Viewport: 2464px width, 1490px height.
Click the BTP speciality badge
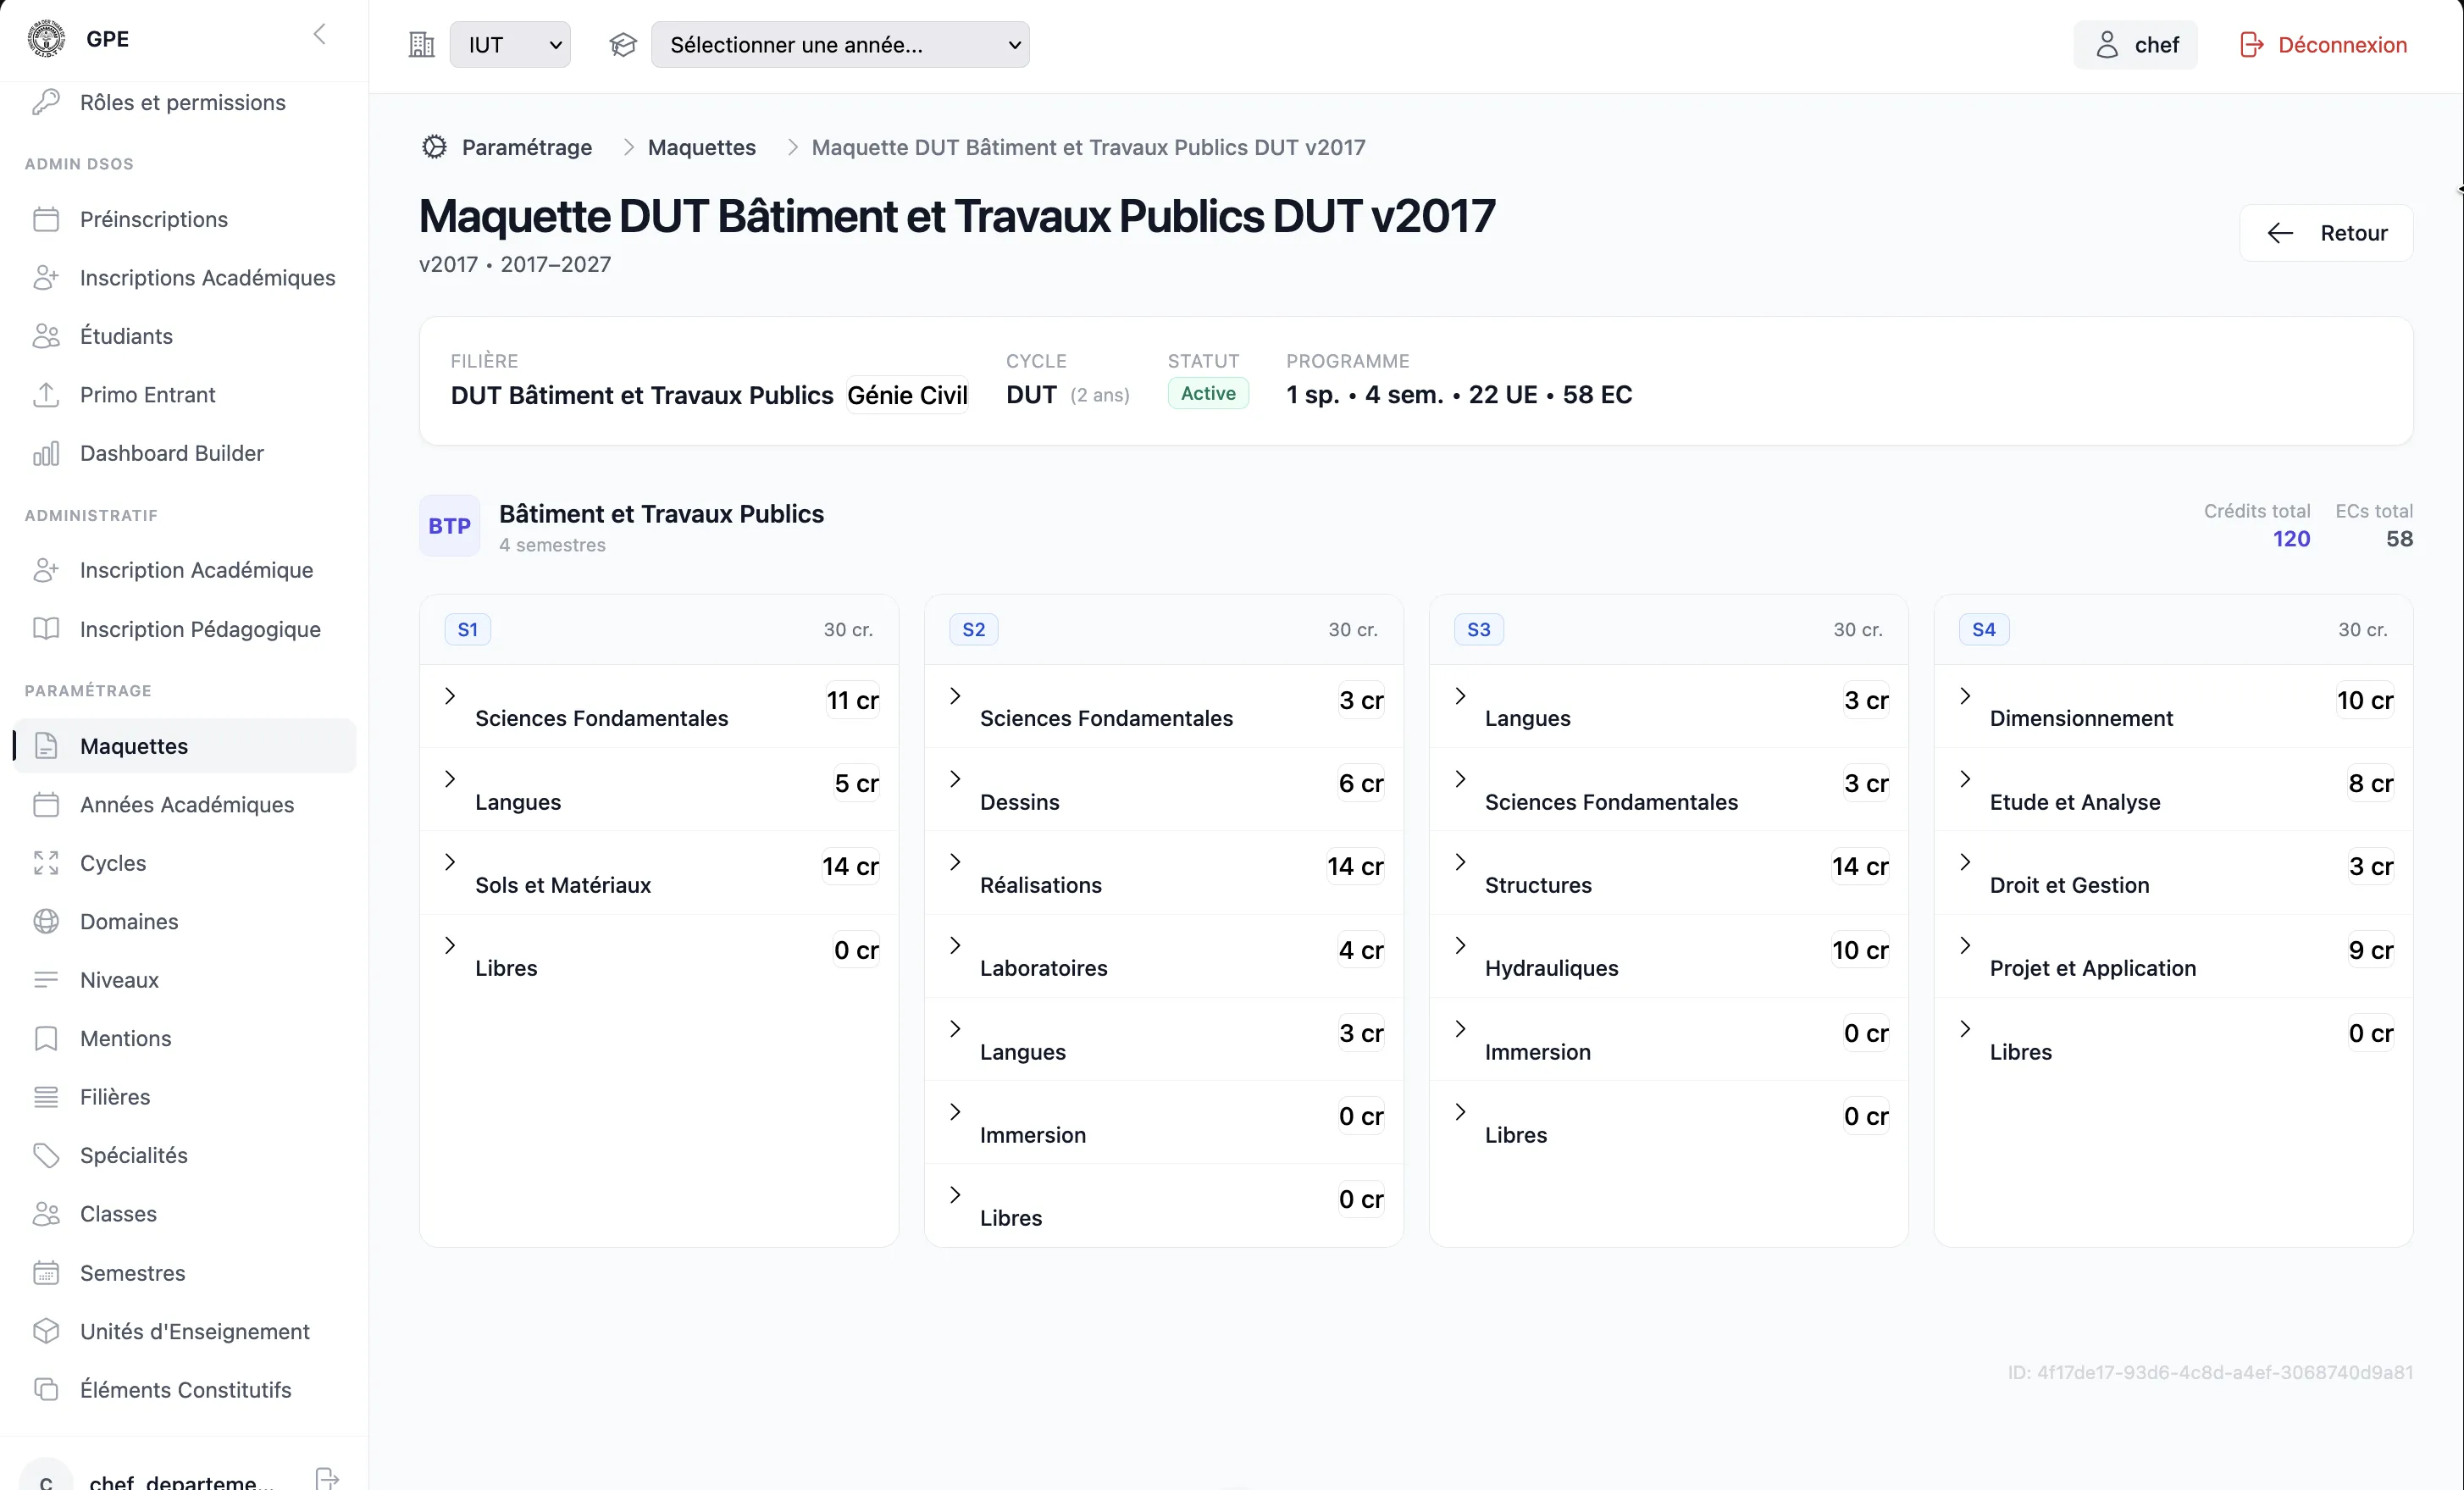click(x=450, y=526)
